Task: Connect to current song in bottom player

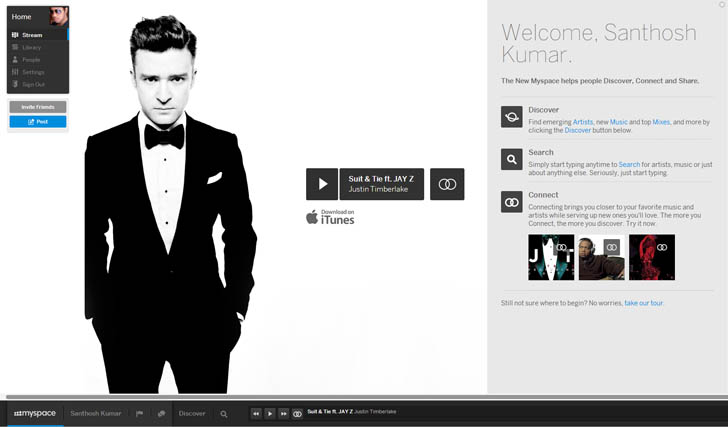Action: [x=298, y=414]
